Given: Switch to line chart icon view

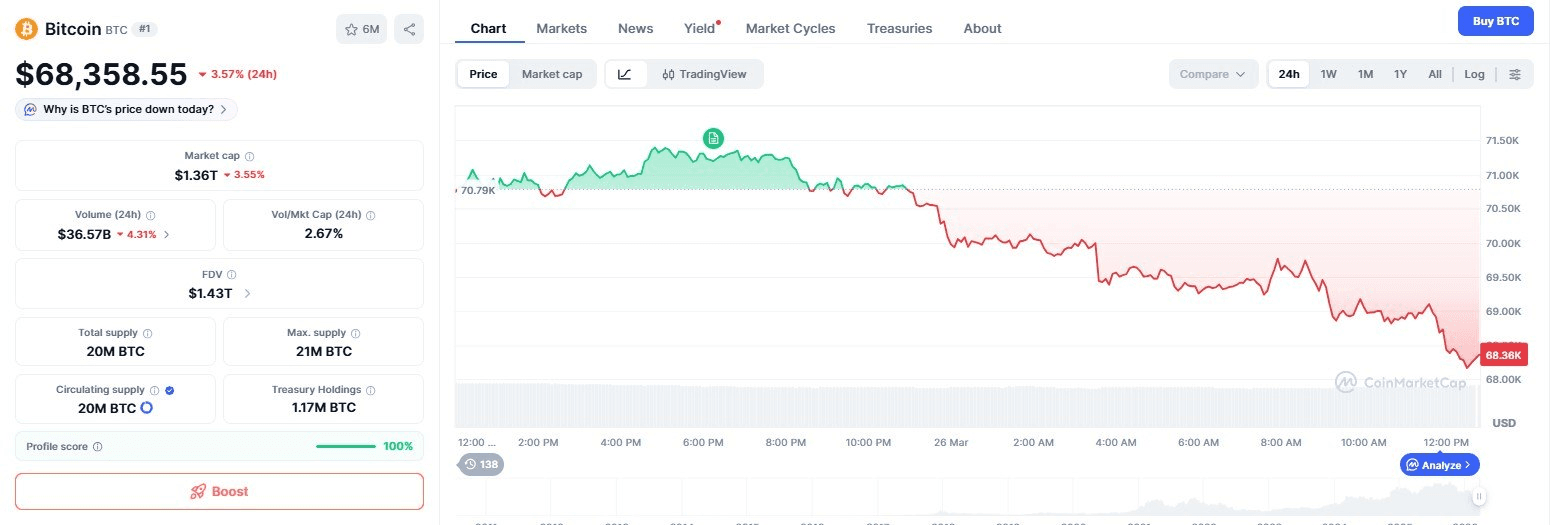Looking at the screenshot, I should 625,74.
